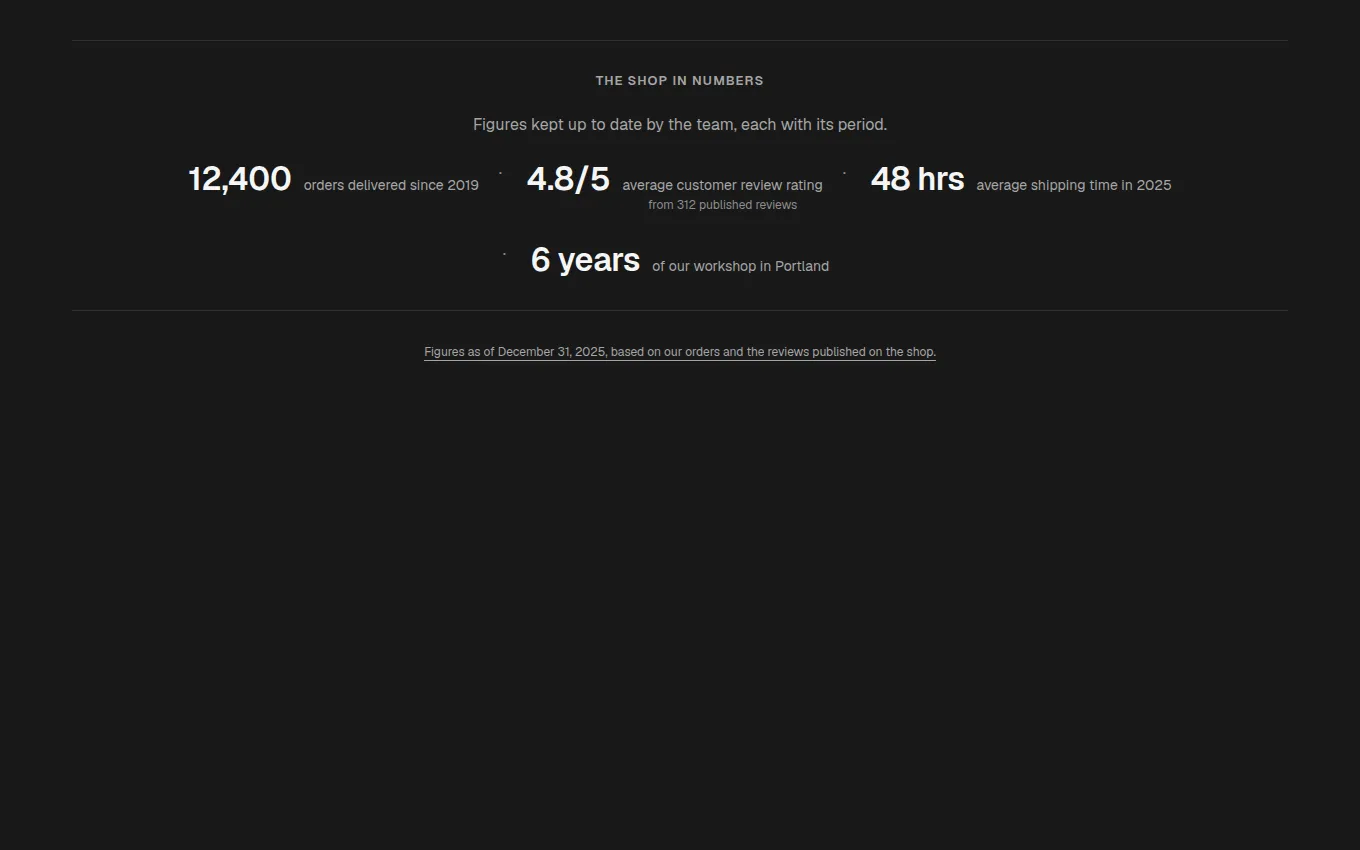Select the heading "THE SHOP IN NUMBERS"
This screenshot has width=1360, height=850.
[680, 81]
